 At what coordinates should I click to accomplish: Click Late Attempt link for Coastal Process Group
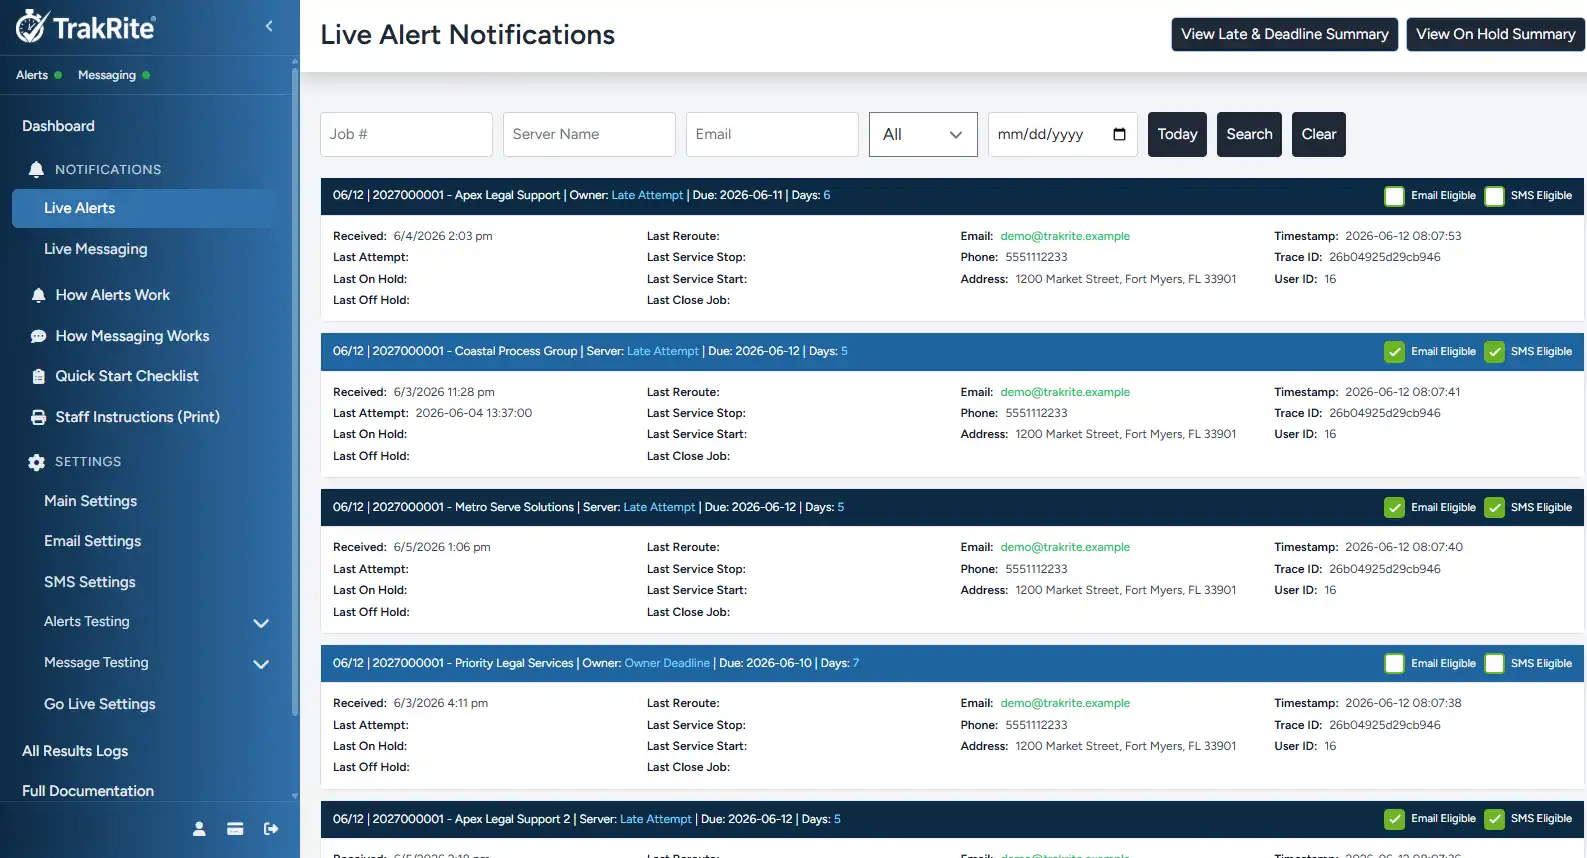click(x=663, y=351)
